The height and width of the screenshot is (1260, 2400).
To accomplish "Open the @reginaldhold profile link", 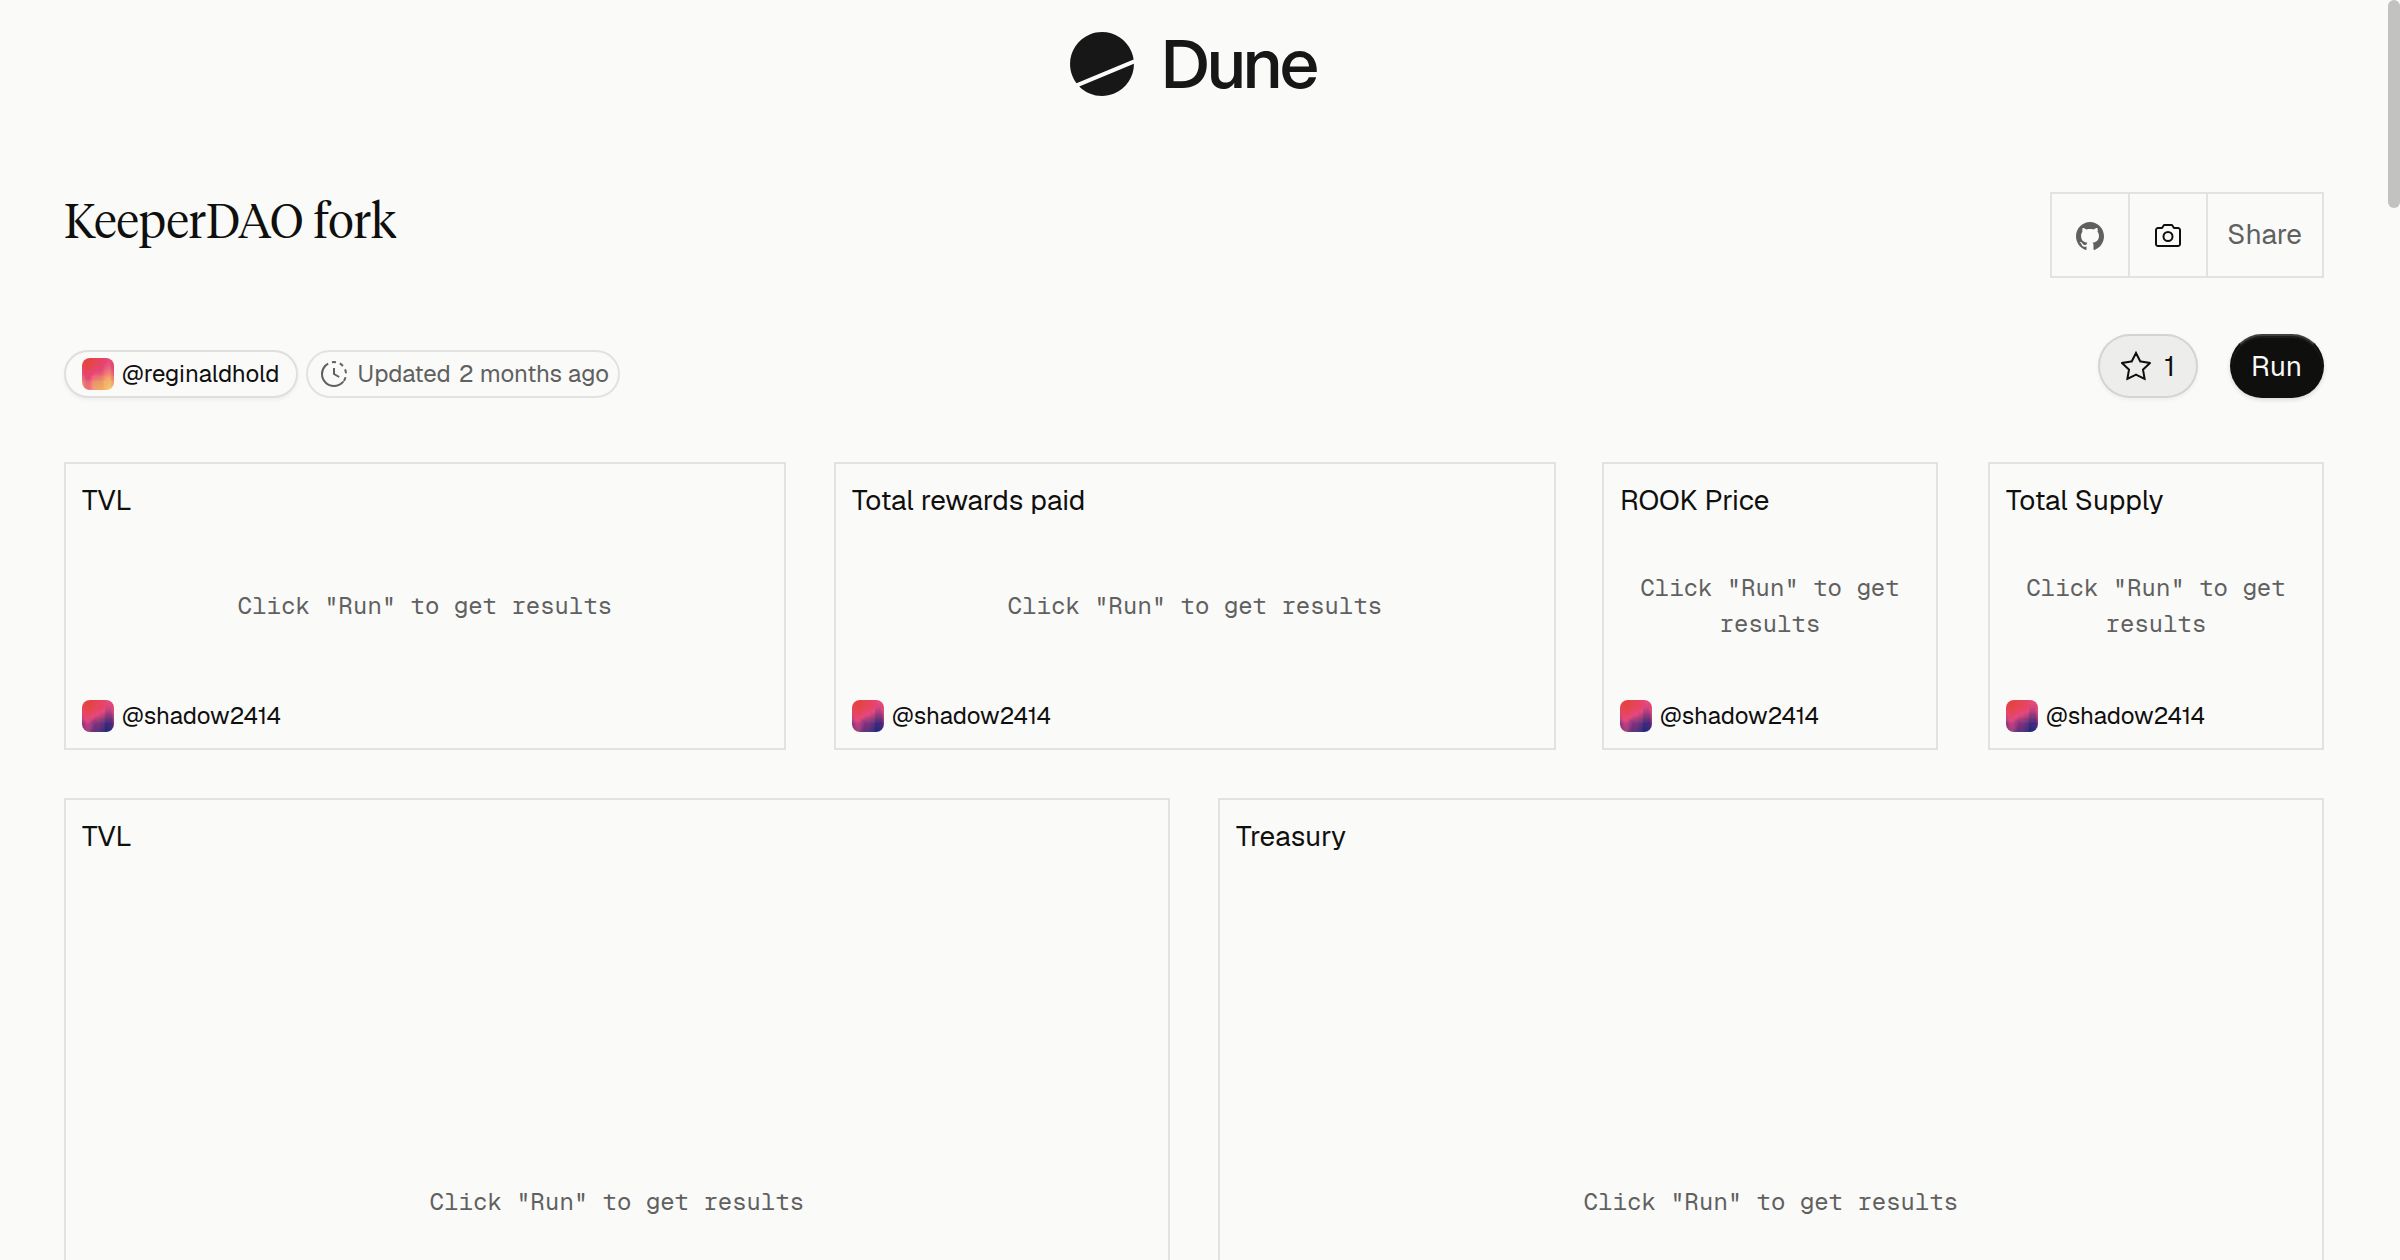I will (200, 374).
